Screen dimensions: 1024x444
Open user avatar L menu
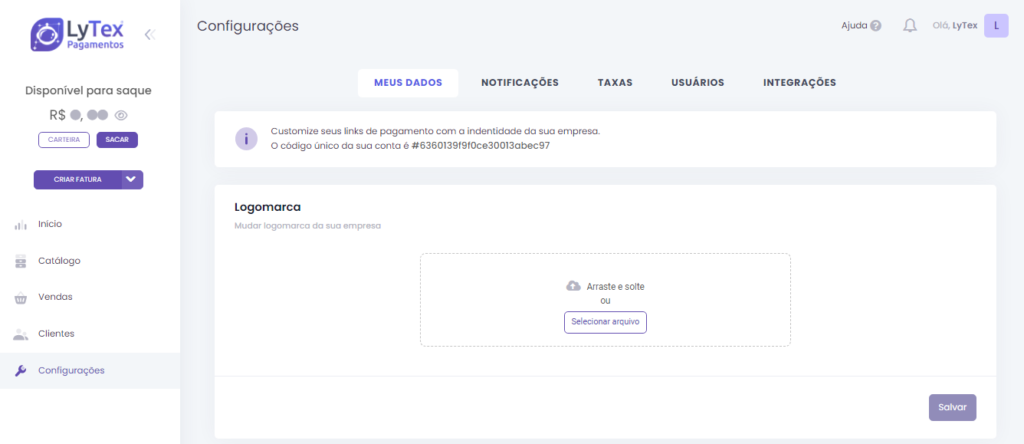[x=996, y=26]
